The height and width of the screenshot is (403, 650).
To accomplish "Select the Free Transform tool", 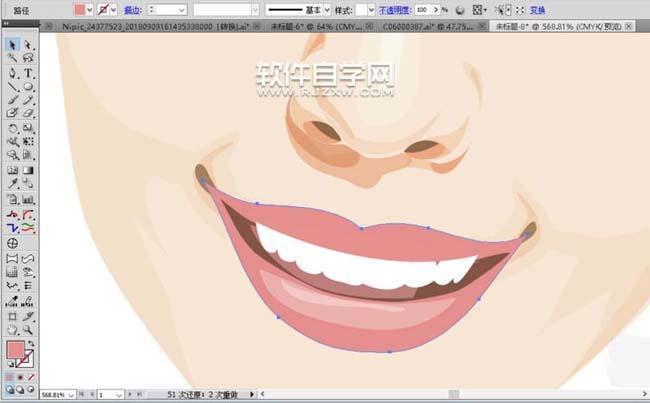I will (x=28, y=141).
